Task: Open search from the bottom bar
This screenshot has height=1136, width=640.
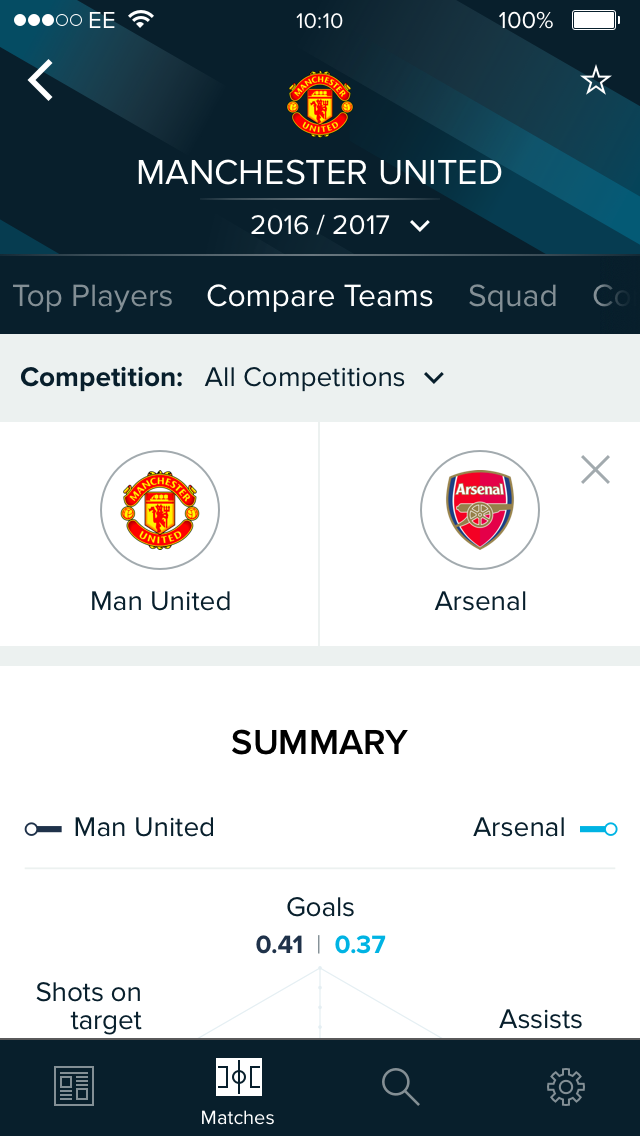Action: coord(400,1085)
